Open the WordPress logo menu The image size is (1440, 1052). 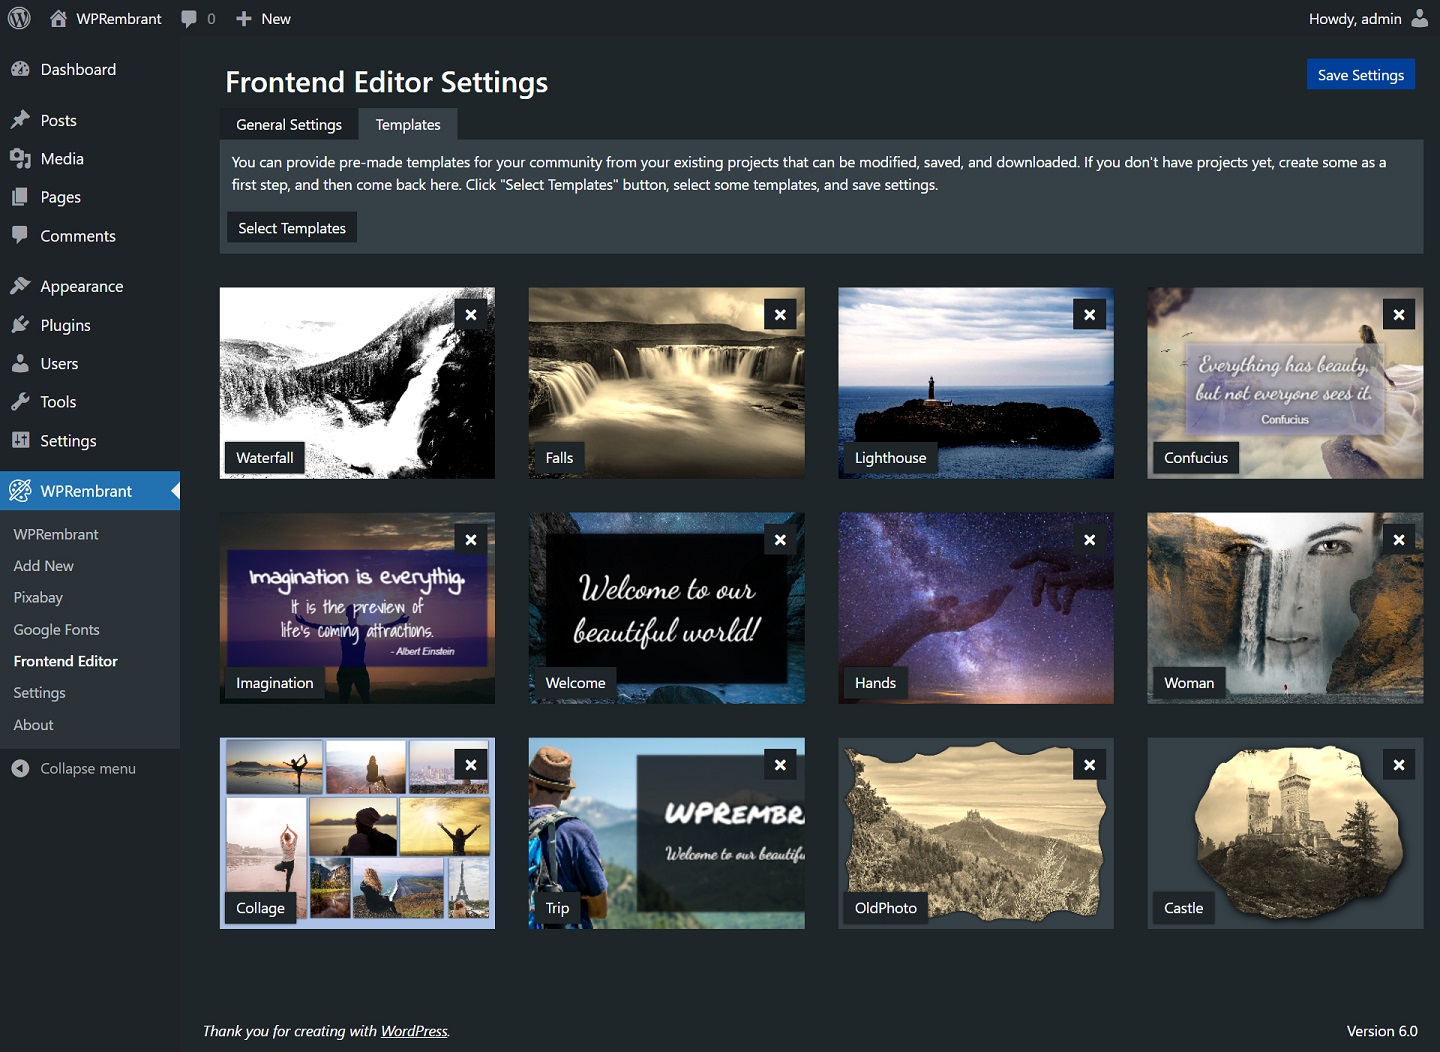click(19, 19)
